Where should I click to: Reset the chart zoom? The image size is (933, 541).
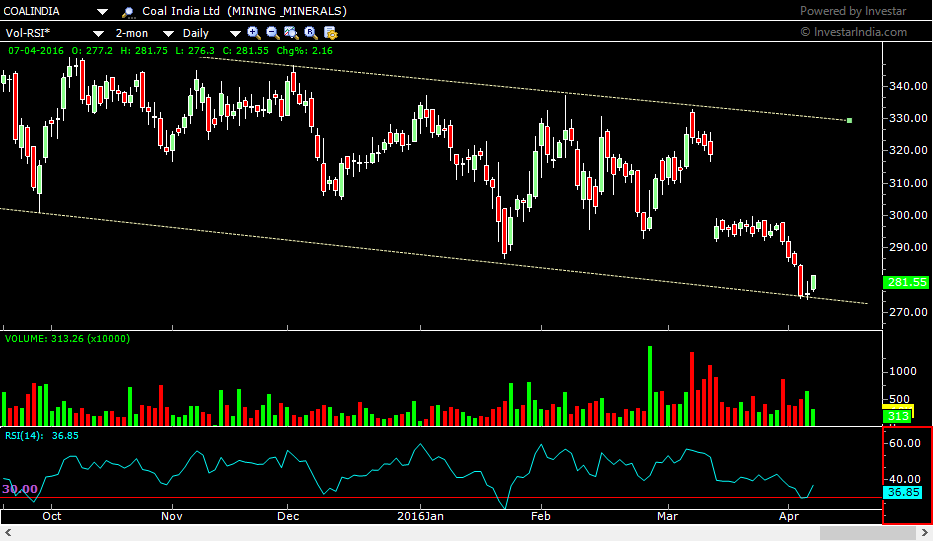point(311,33)
